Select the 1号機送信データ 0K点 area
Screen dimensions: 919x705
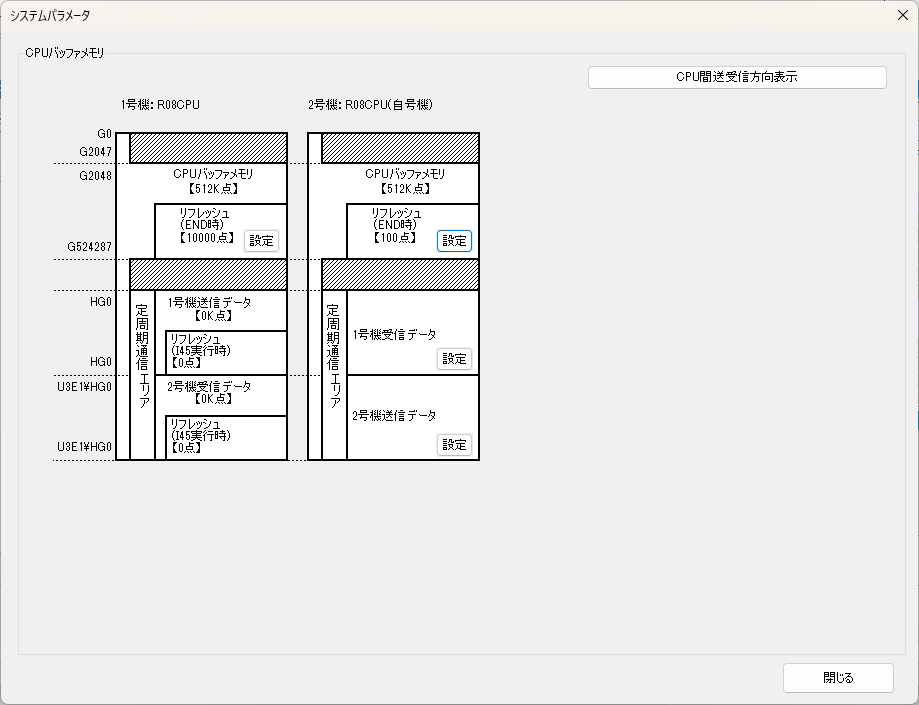209,308
